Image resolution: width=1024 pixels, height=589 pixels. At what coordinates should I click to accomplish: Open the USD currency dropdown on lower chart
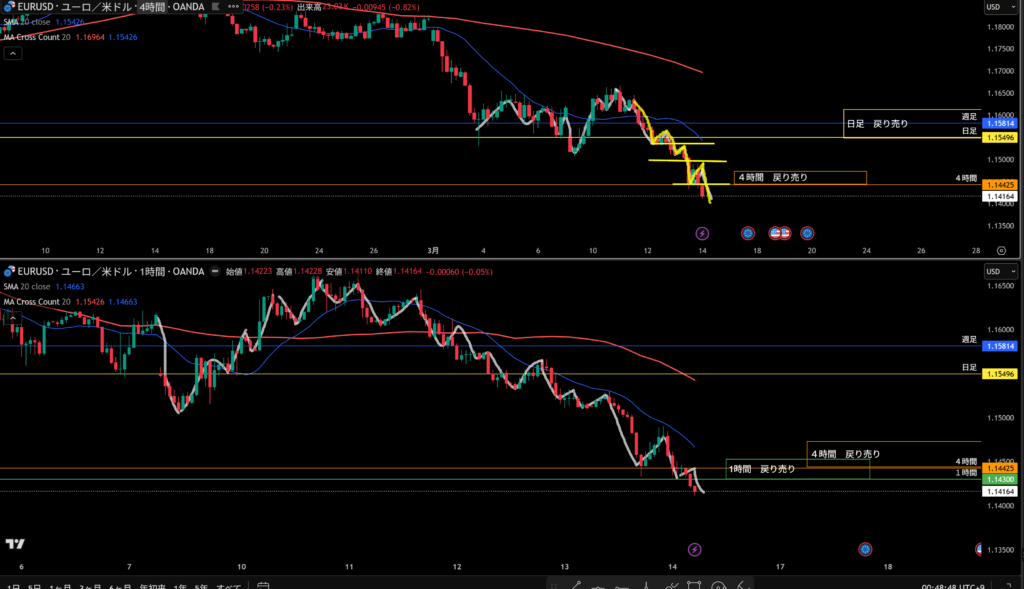point(993,272)
